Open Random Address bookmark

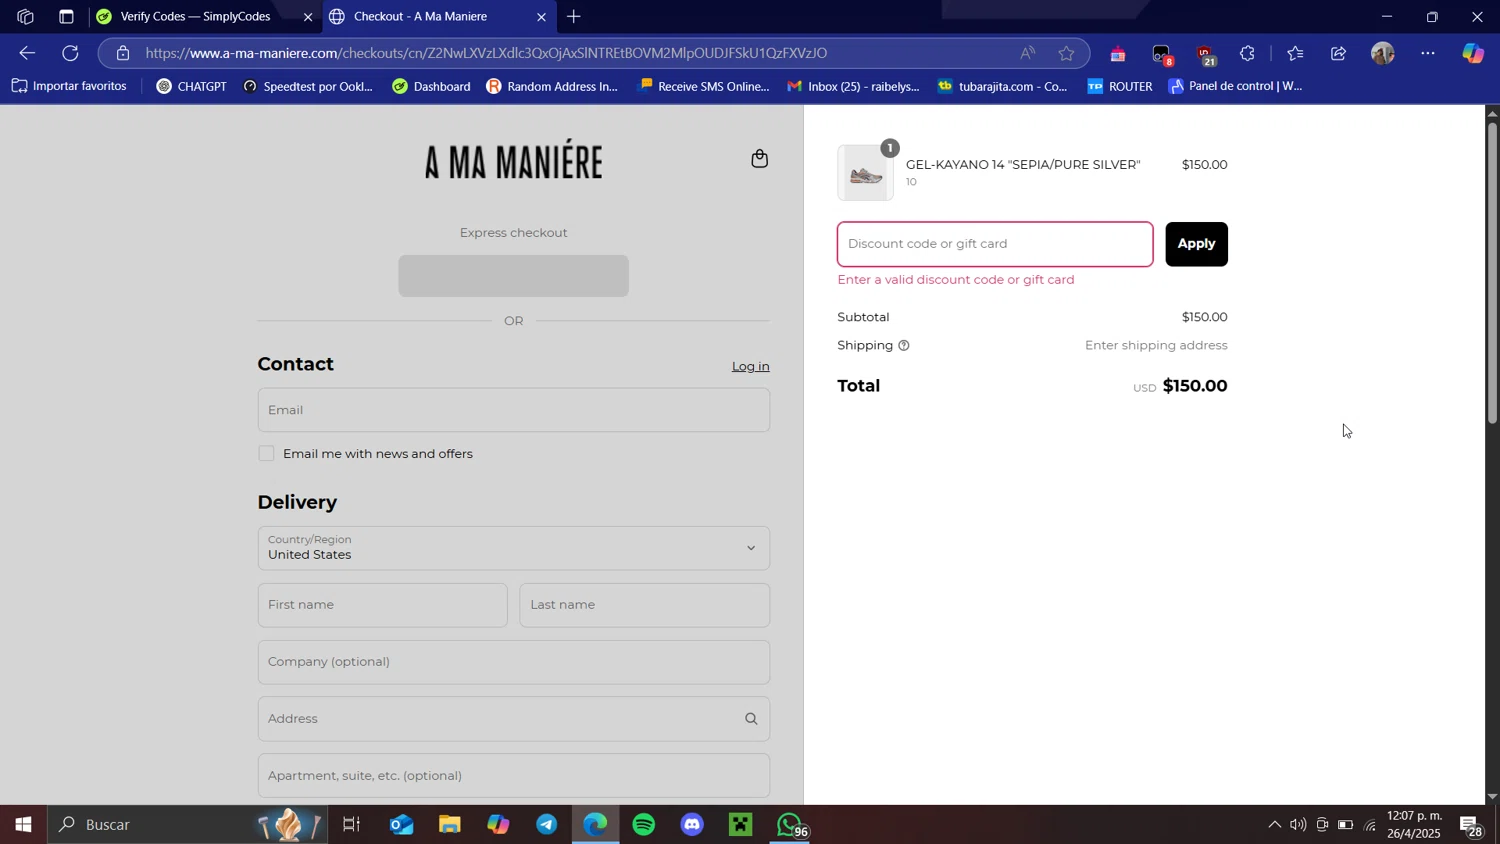(552, 87)
